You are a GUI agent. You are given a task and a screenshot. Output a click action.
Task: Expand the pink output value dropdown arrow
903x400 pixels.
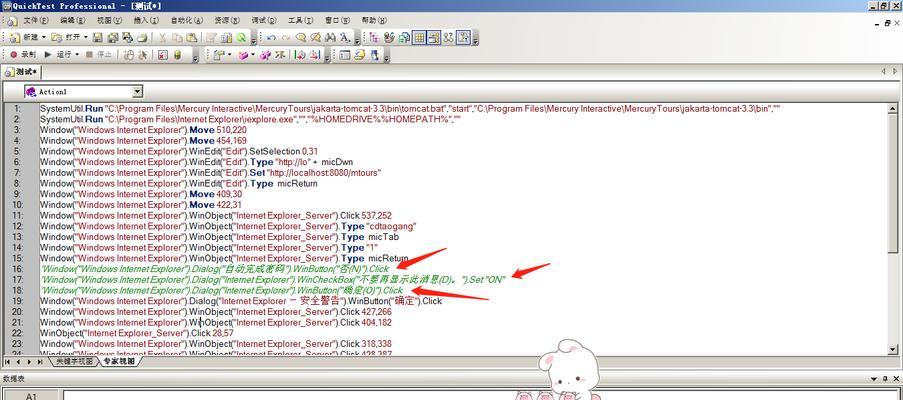pos(253,55)
